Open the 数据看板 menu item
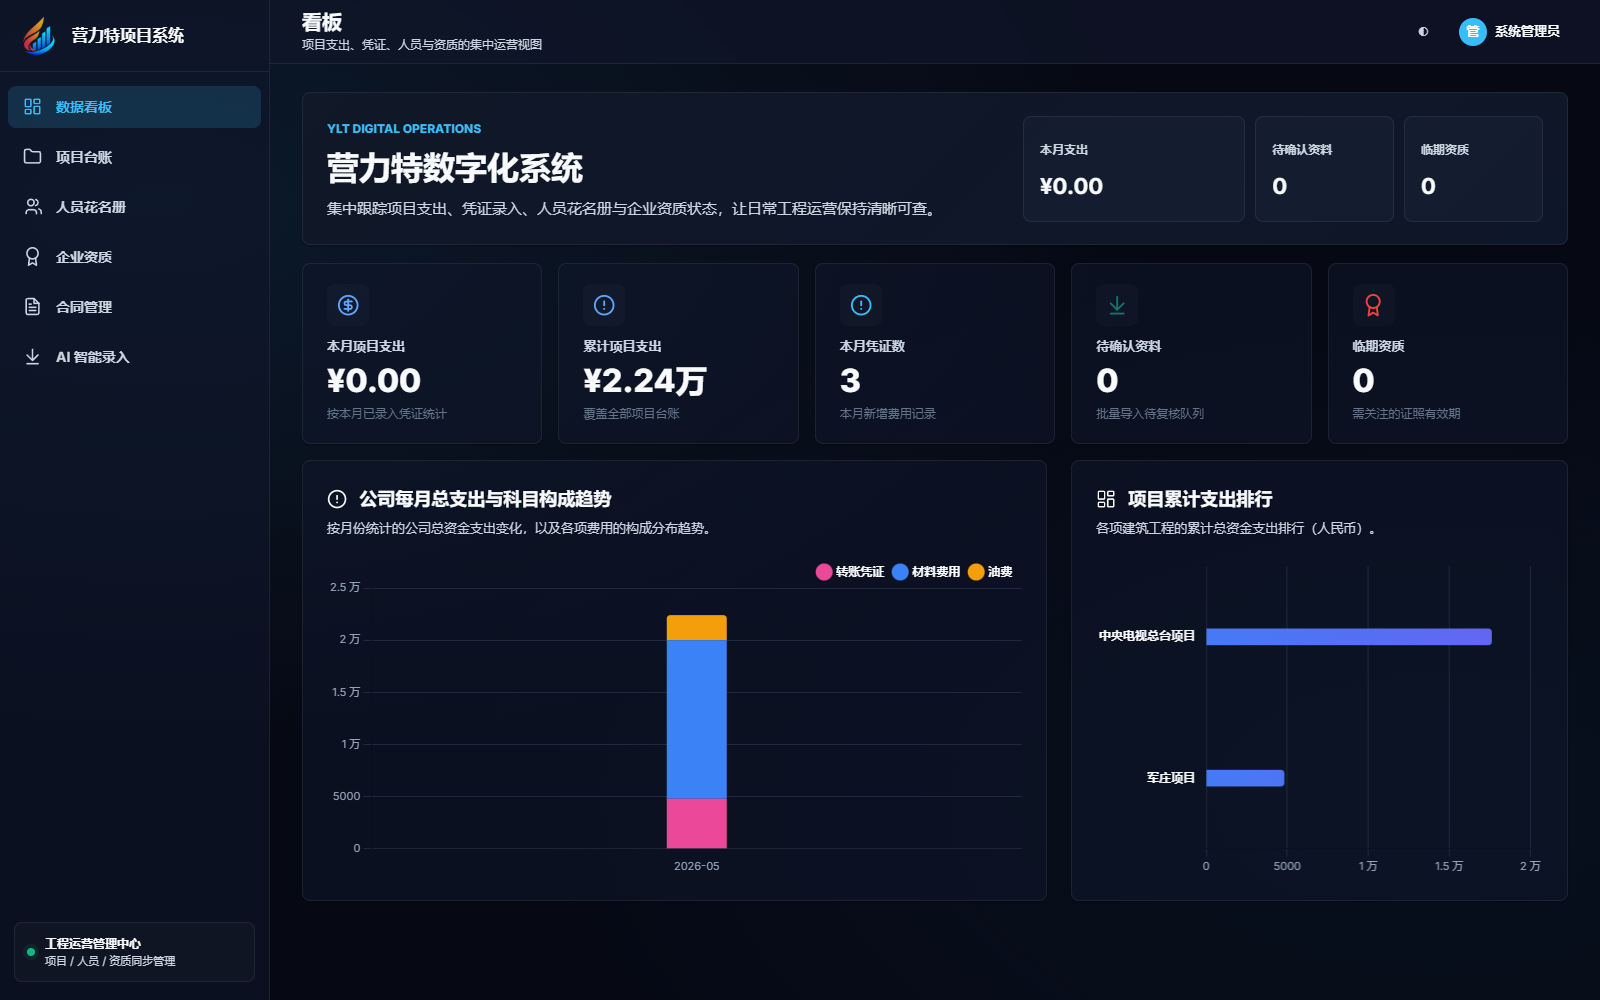 point(134,107)
